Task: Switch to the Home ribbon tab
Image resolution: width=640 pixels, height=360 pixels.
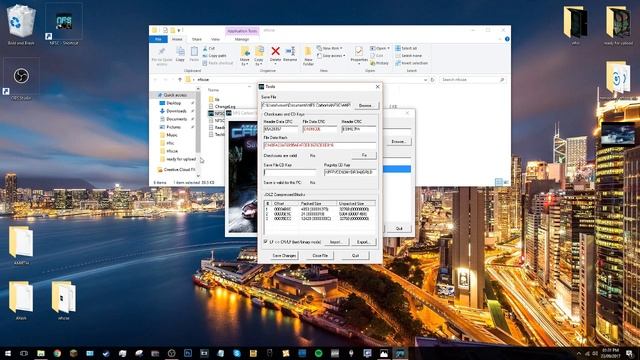Action: [x=177, y=39]
